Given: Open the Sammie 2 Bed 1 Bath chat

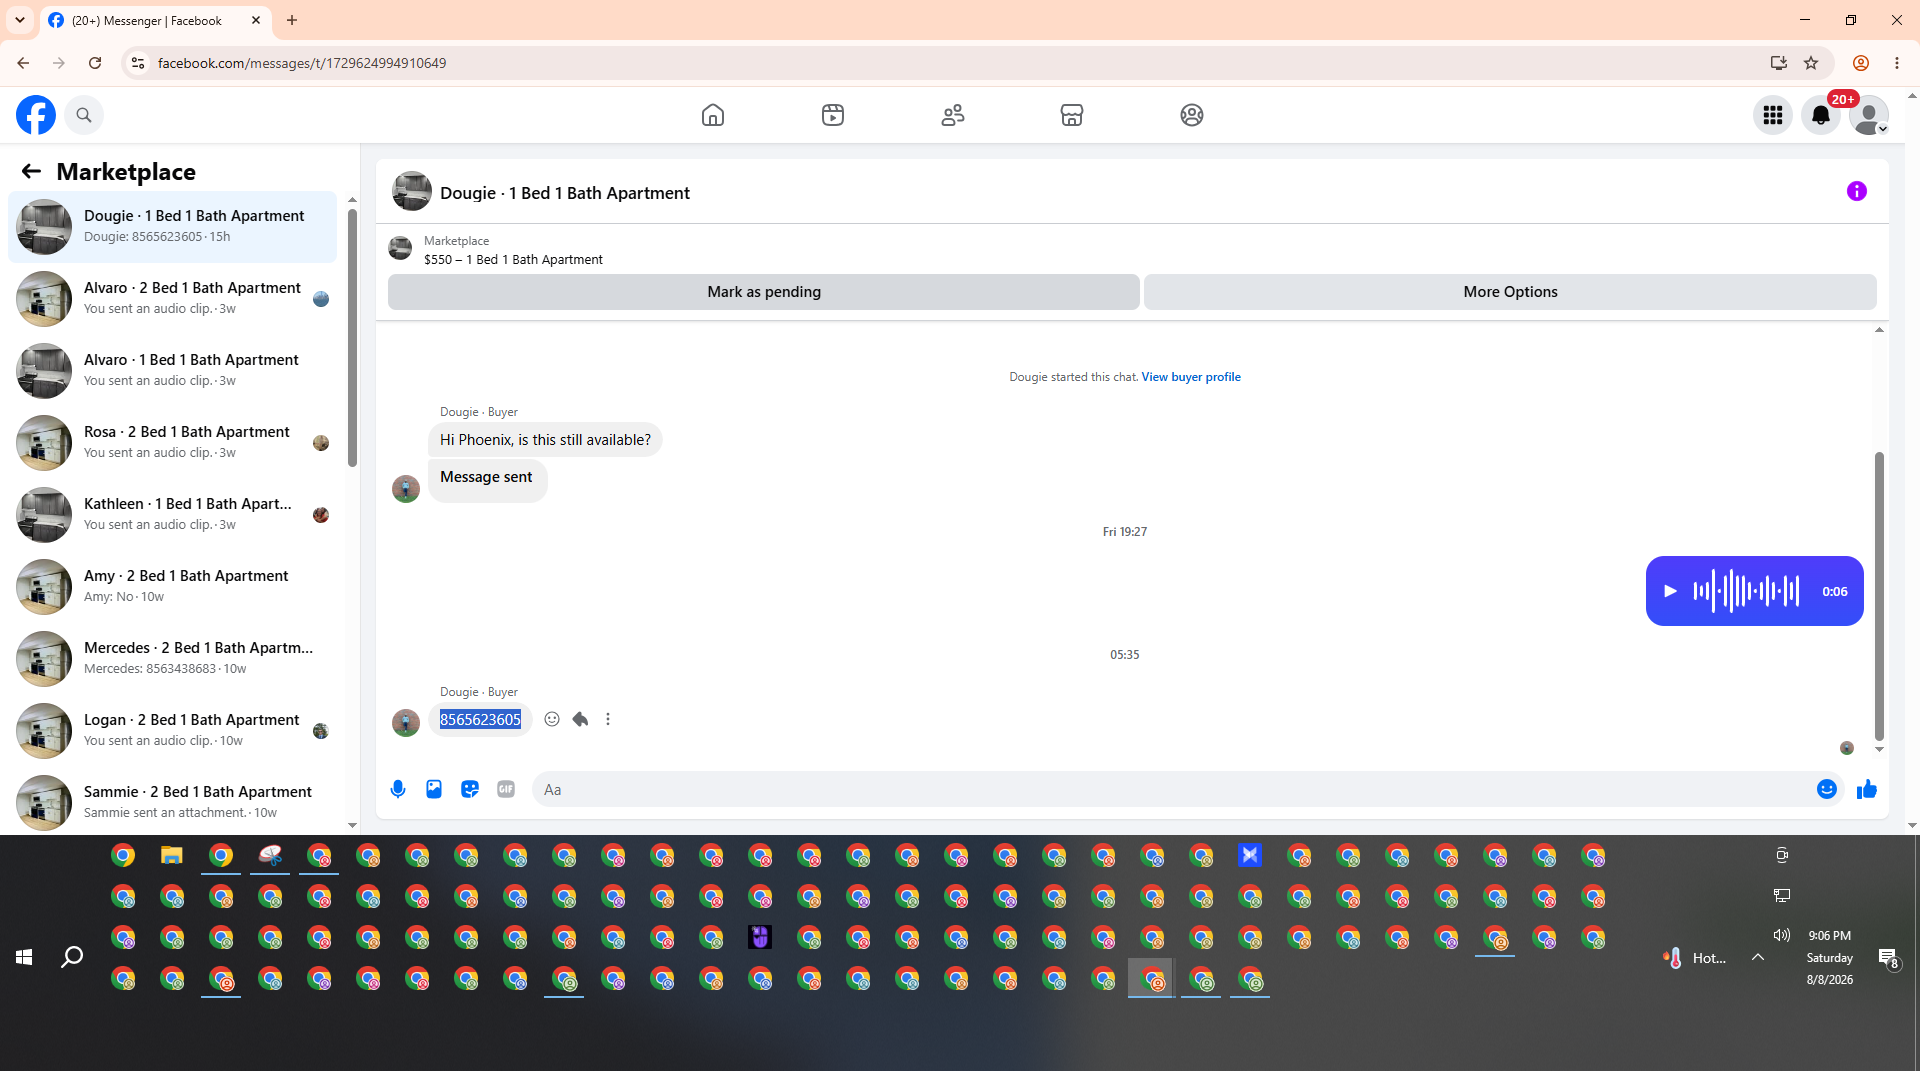Looking at the screenshot, I should pyautogui.click(x=172, y=803).
